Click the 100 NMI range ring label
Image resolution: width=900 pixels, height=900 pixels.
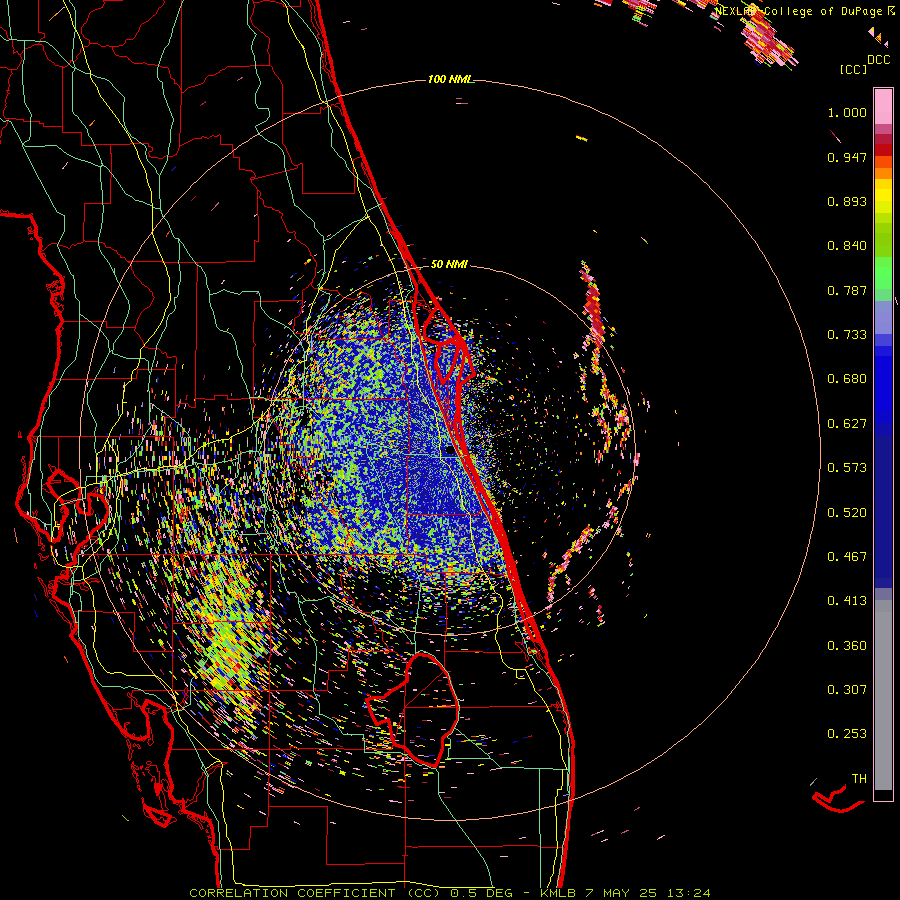coord(450,79)
